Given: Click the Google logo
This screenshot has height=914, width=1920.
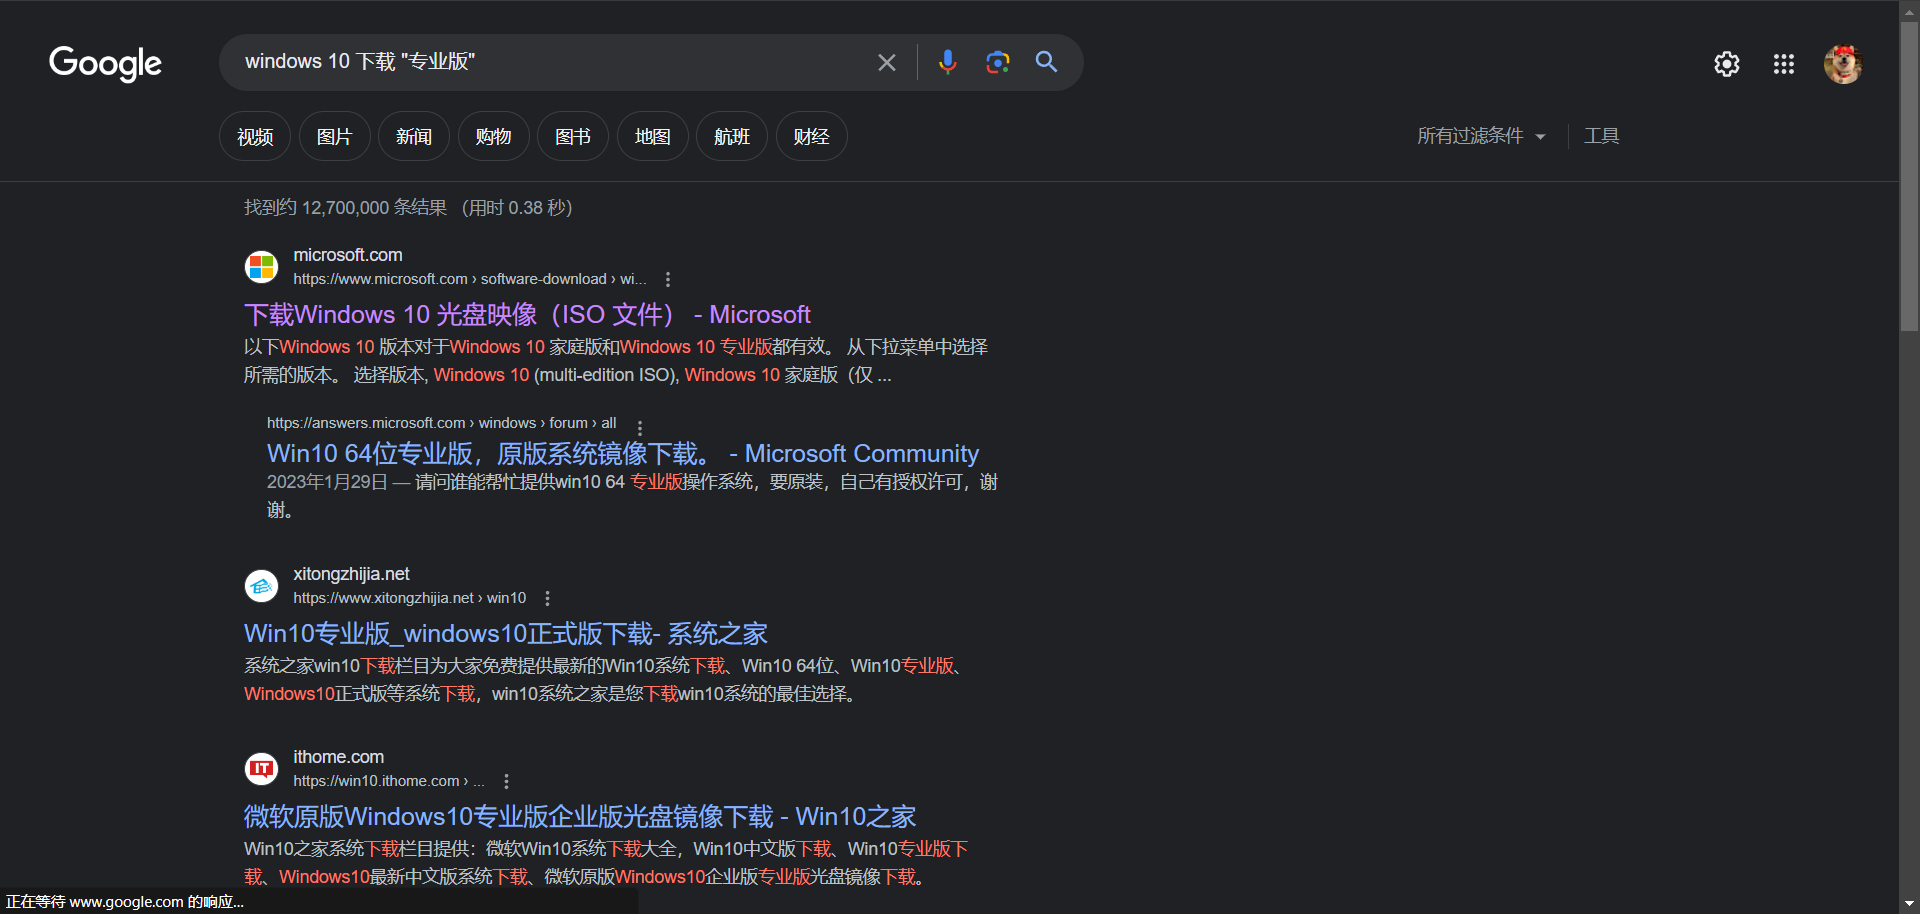Looking at the screenshot, I should click(105, 63).
